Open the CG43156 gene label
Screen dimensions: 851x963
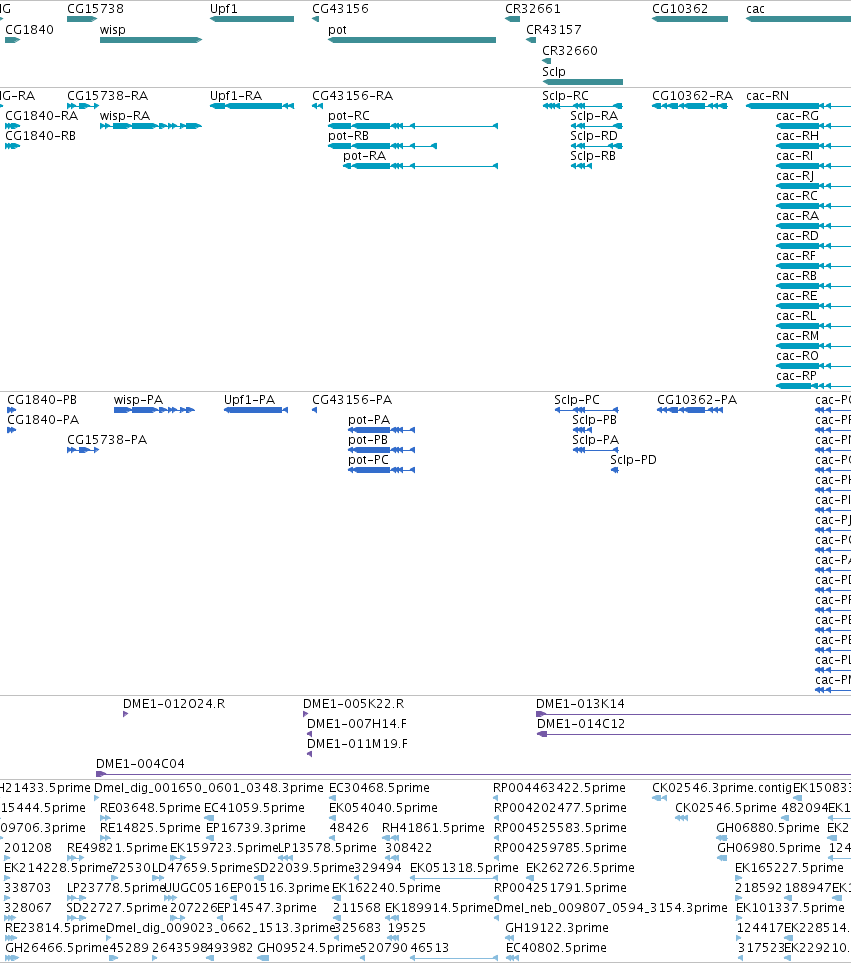(x=340, y=9)
